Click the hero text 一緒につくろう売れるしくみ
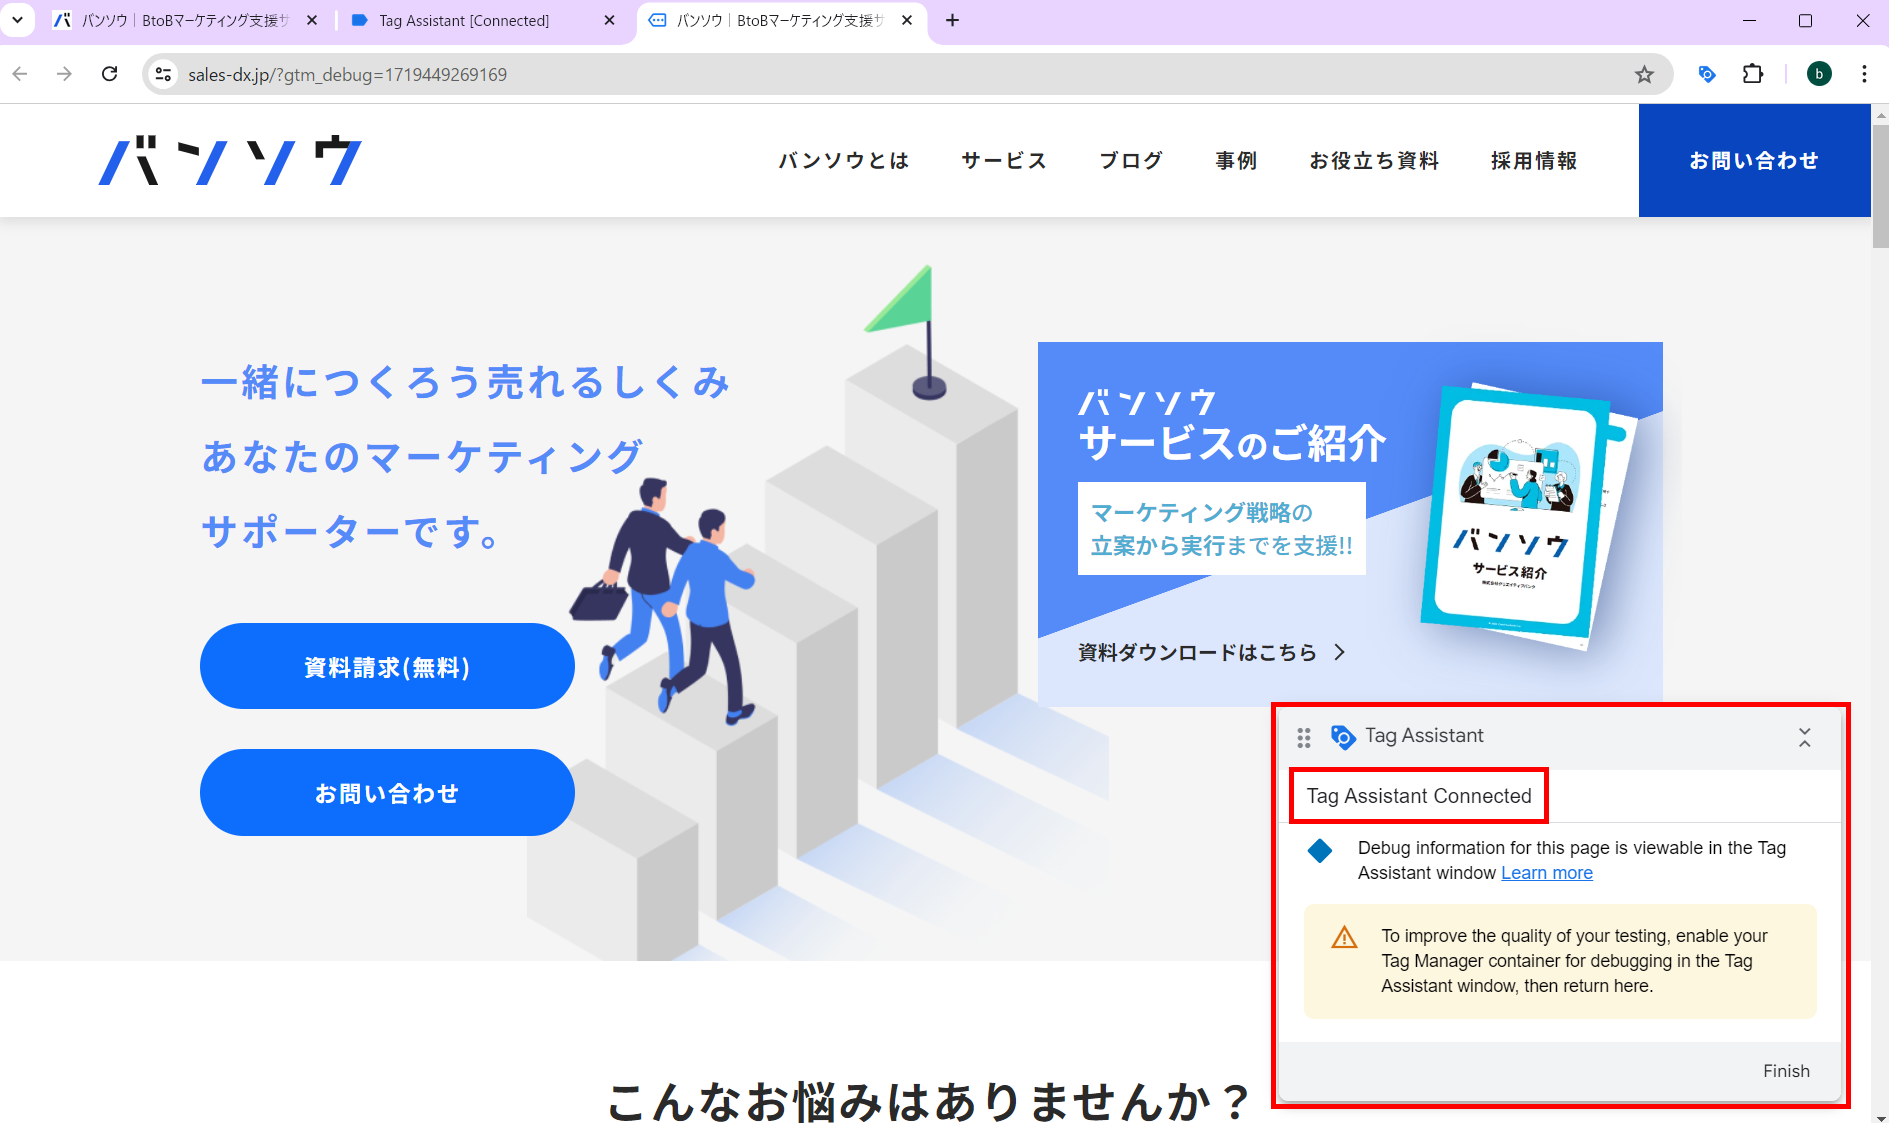The height and width of the screenshot is (1123, 1889). click(466, 382)
